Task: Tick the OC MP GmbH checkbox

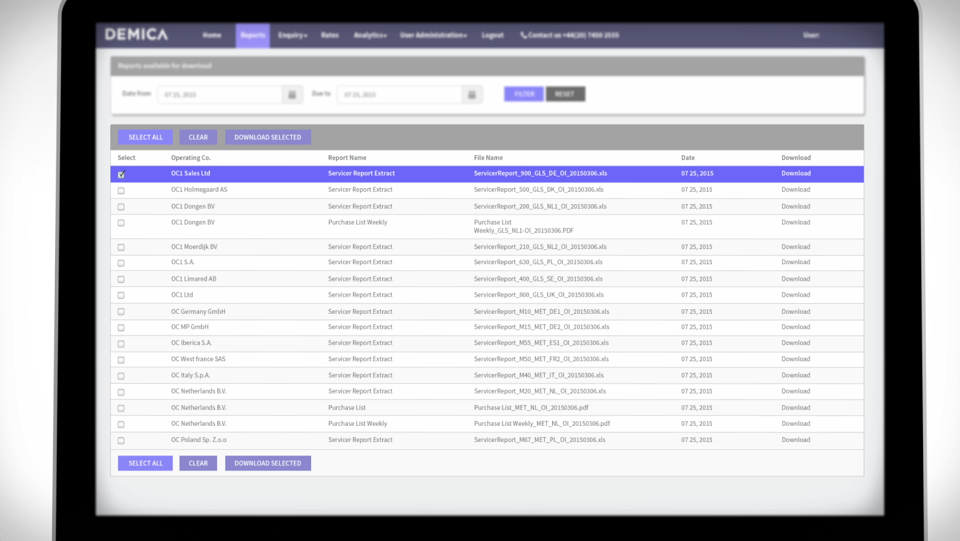Action: tap(121, 327)
